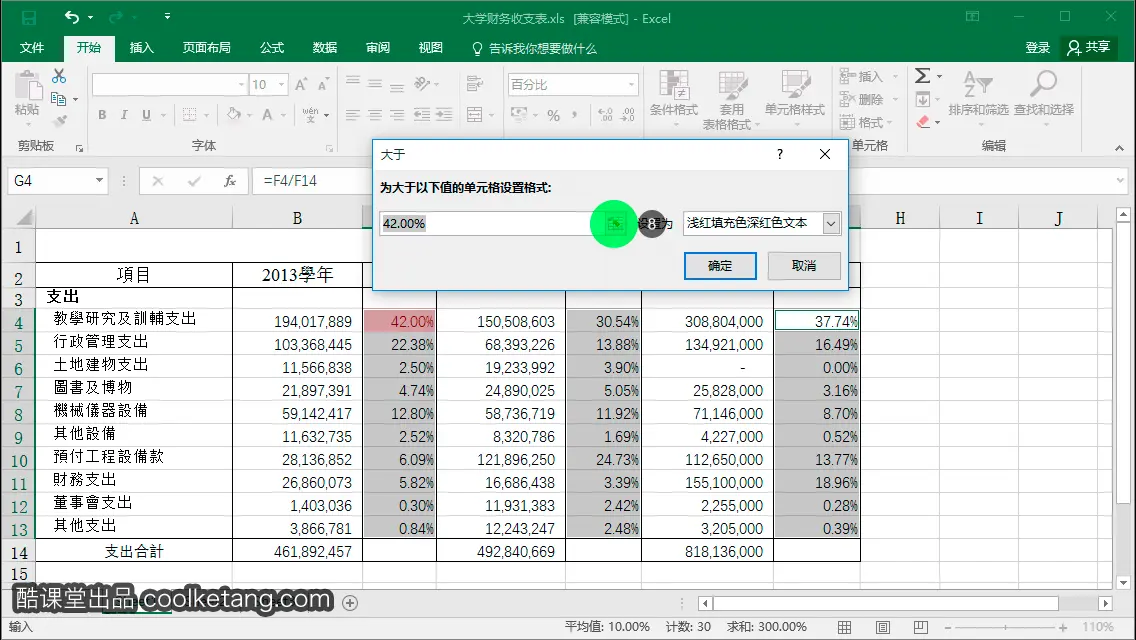
Task: Click the Cut scissors icon
Action: [x=59, y=76]
